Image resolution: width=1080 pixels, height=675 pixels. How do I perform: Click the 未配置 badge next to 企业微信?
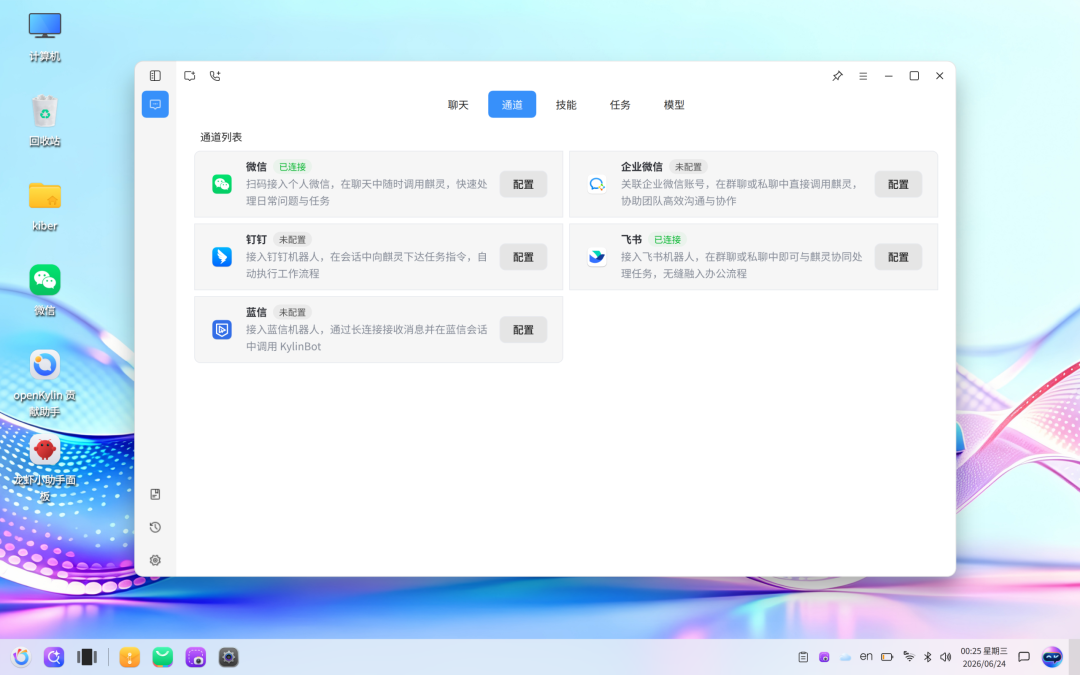pos(688,167)
